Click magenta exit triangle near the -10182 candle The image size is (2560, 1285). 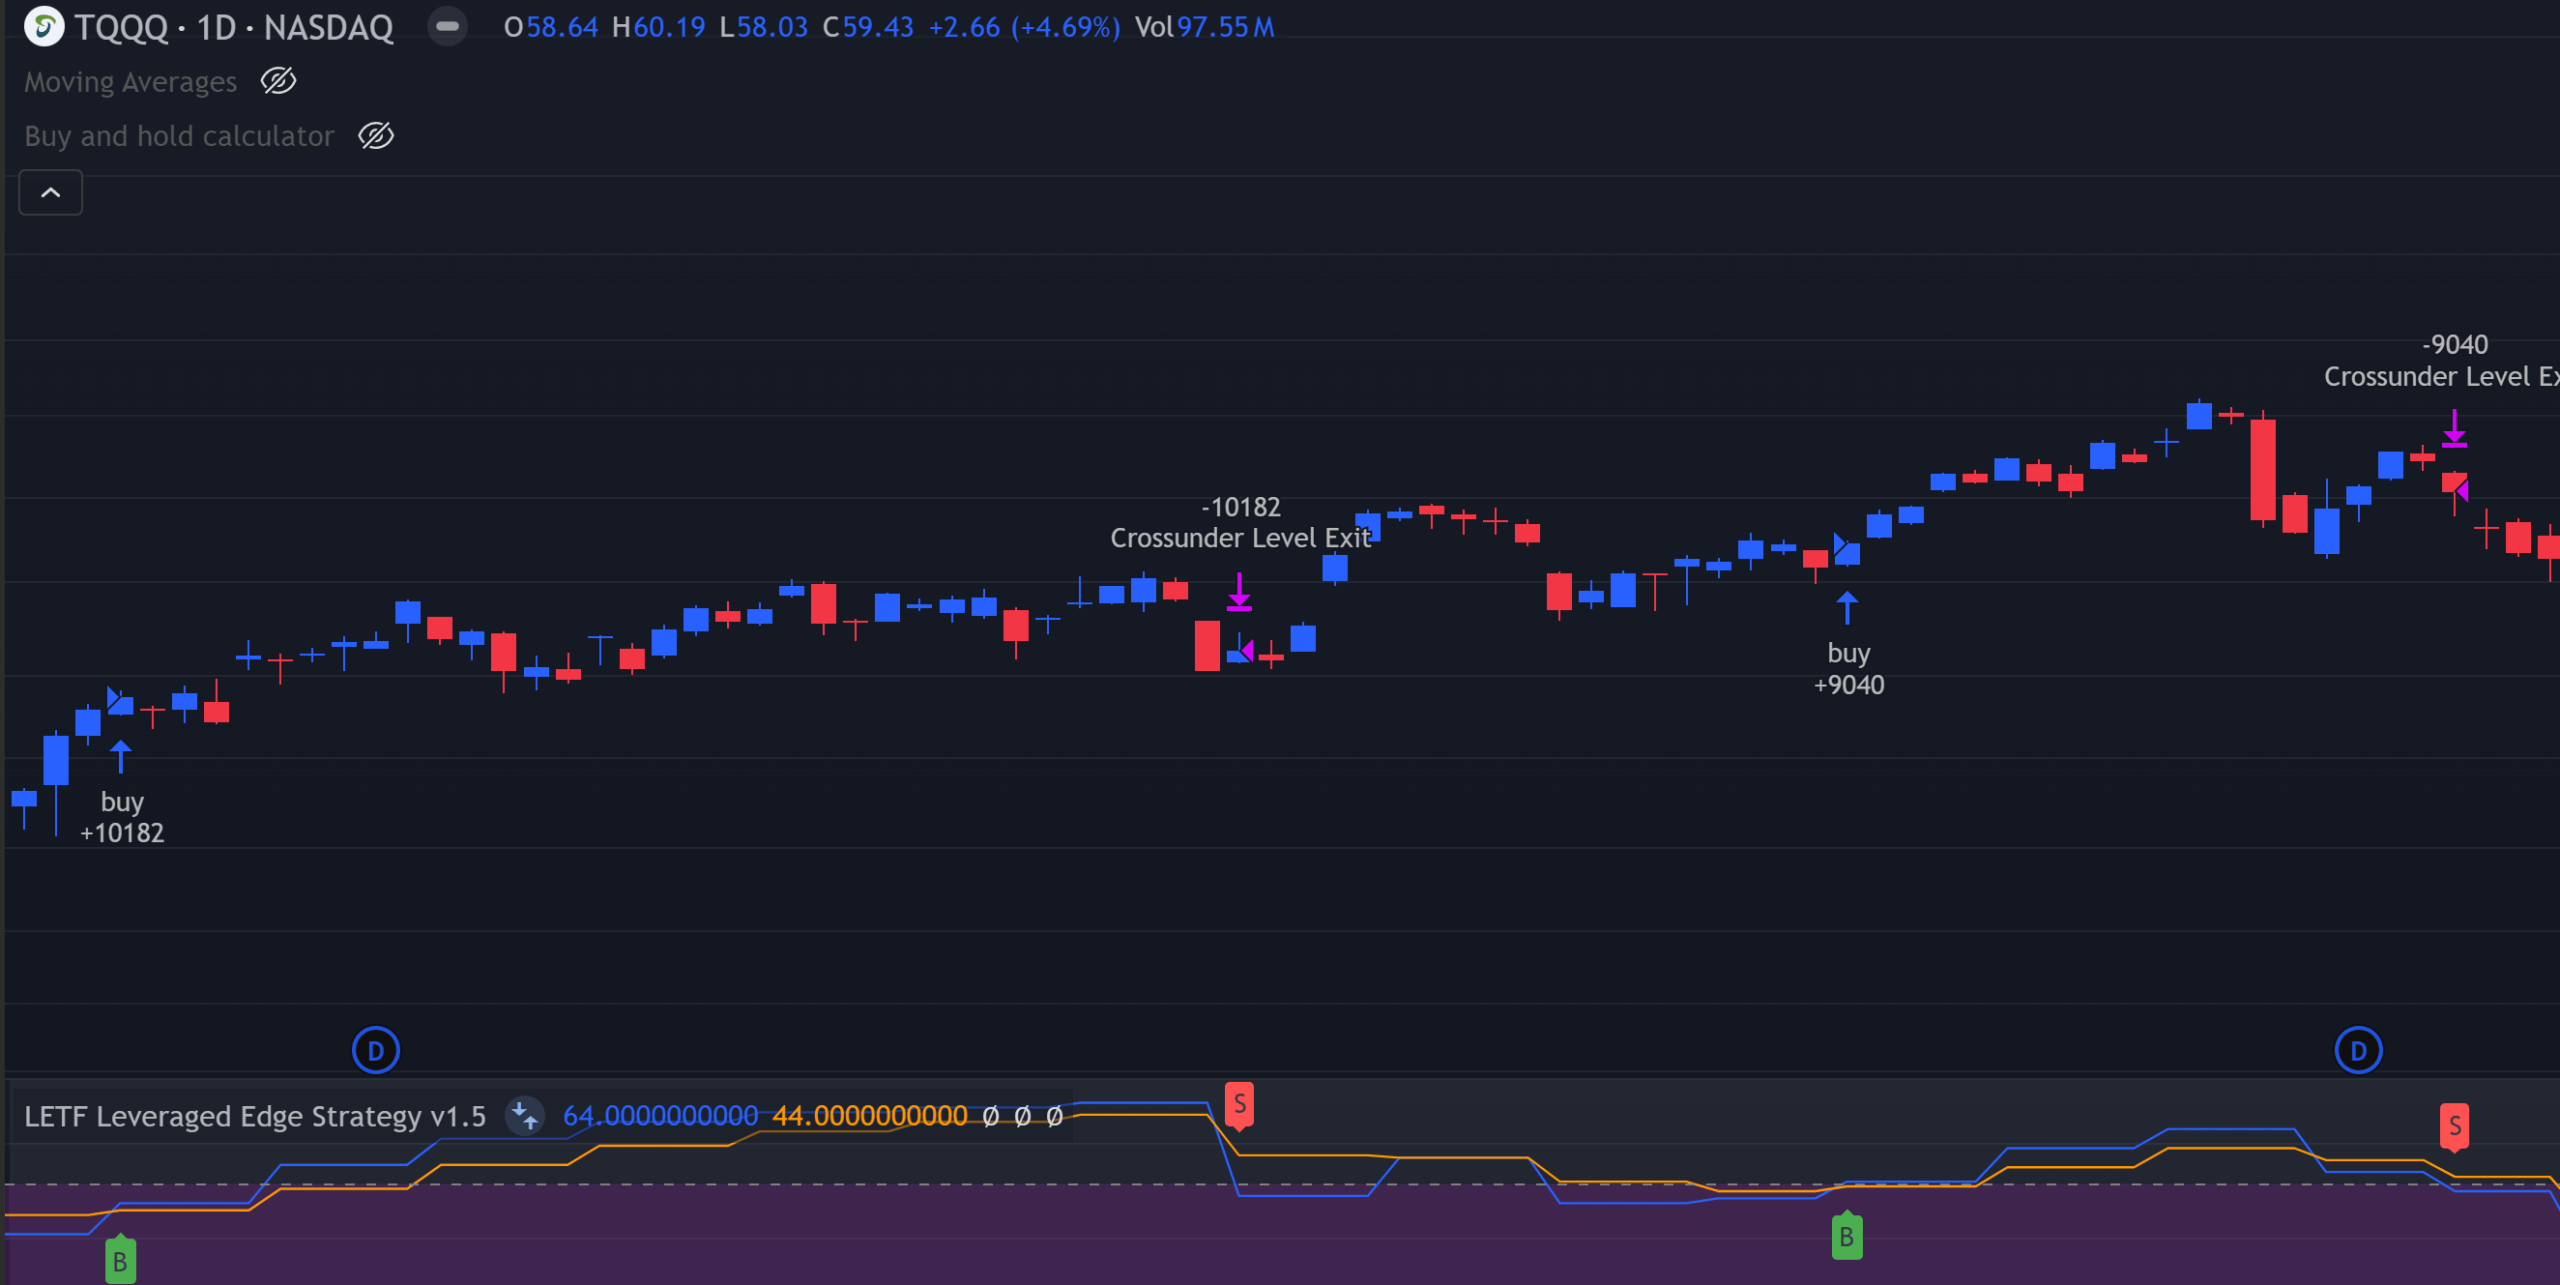coord(1247,652)
